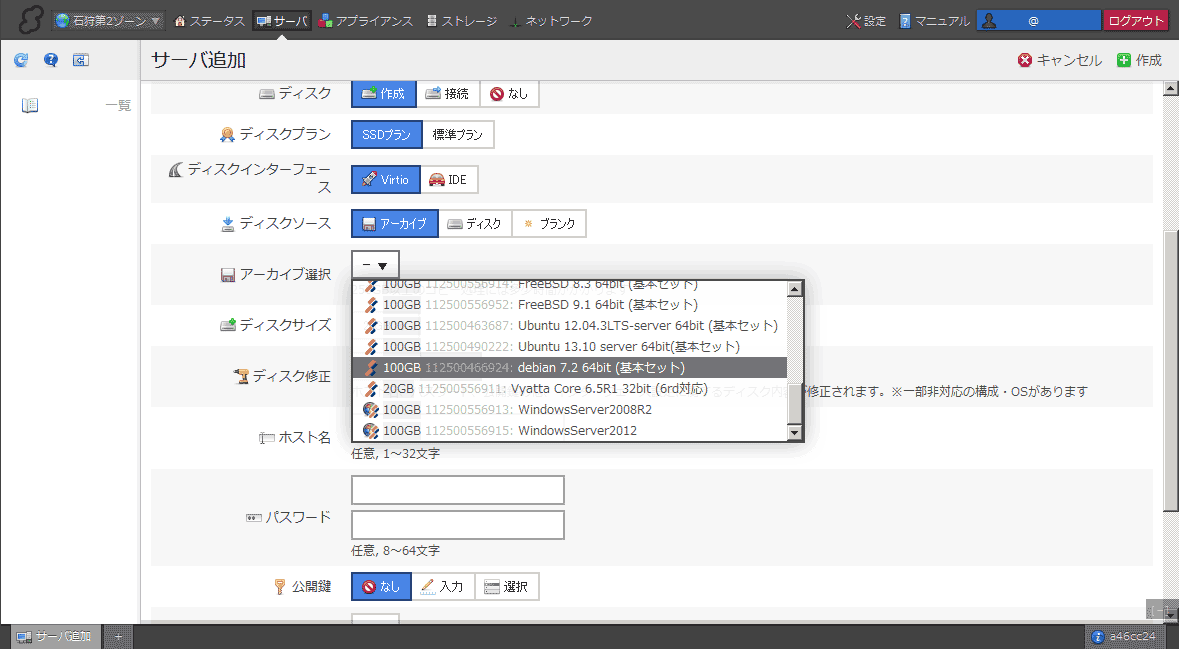Open the 石狩第2ゾーン zone dropdown

[x=109, y=21]
